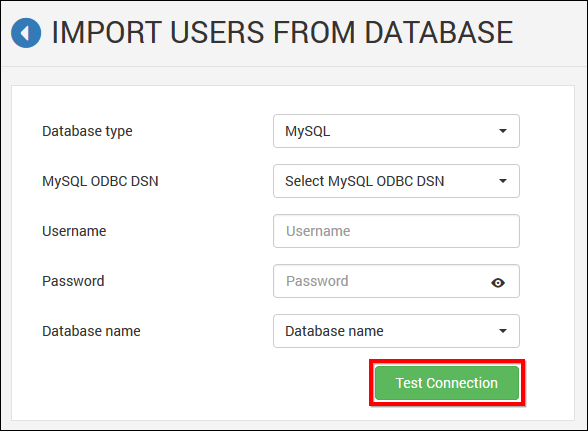The width and height of the screenshot is (588, 431).
Task: Click the Database type label text
Action: click(x=87, y=131)
